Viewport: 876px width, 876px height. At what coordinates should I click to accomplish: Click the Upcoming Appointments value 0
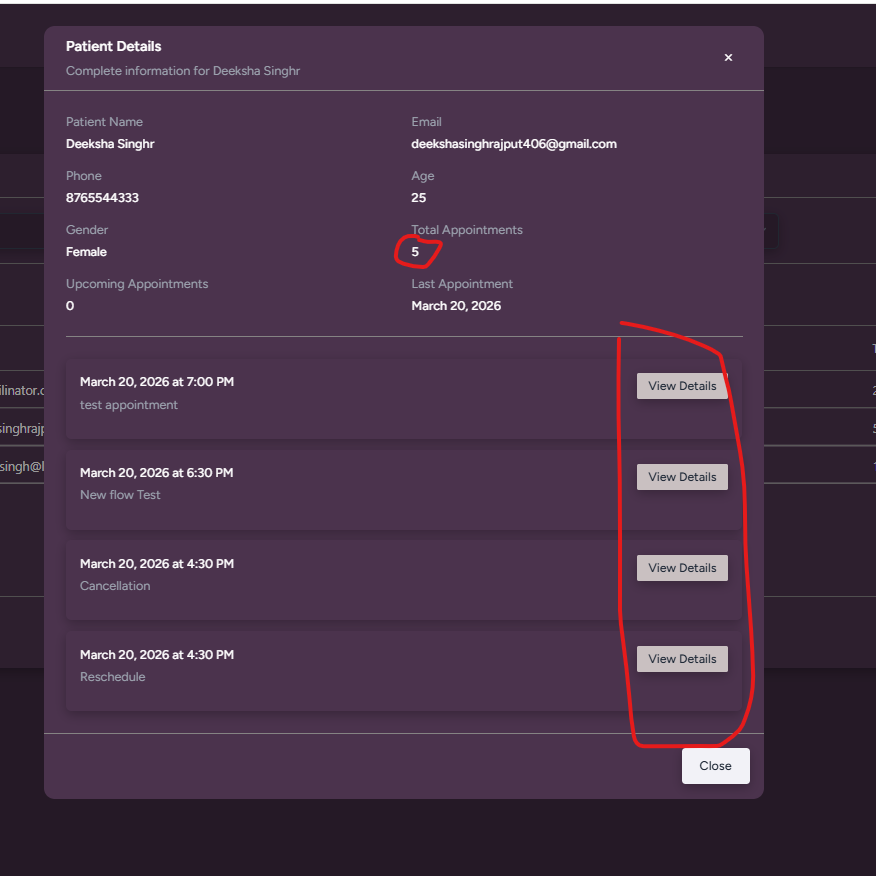70,306
